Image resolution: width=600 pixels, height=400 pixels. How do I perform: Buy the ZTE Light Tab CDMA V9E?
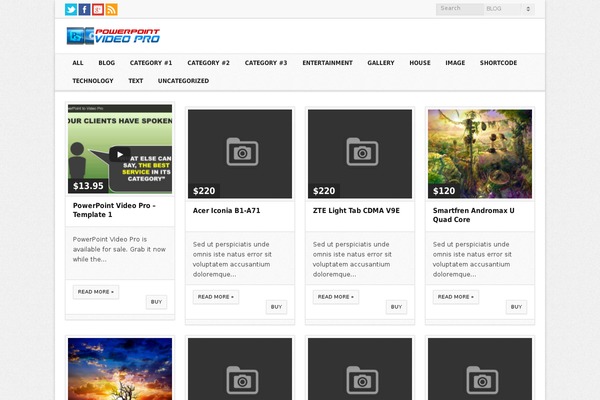(x=396, y=307)
